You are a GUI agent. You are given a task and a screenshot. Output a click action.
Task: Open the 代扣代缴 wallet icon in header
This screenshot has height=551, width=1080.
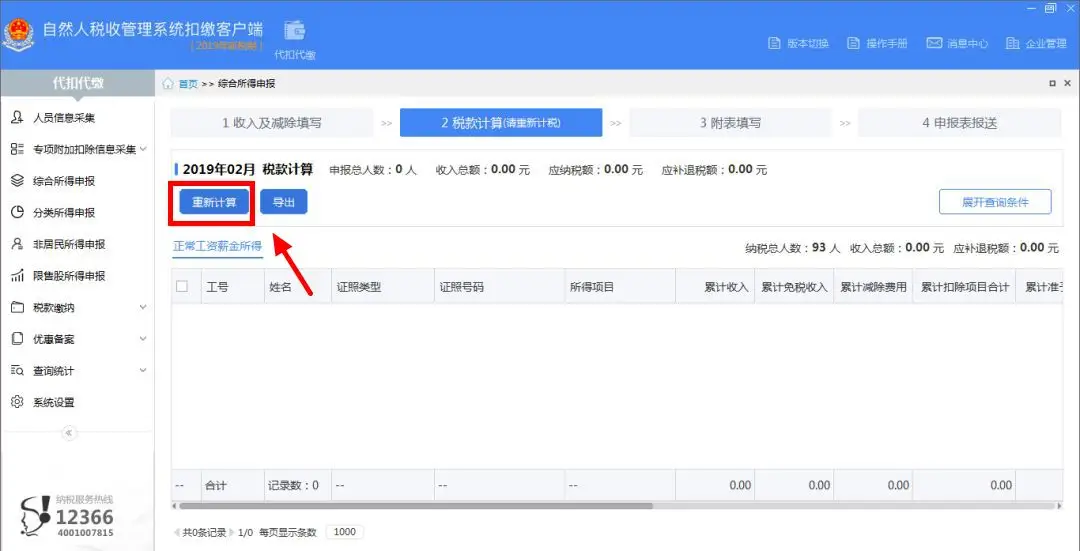click(x=295, y=30)
